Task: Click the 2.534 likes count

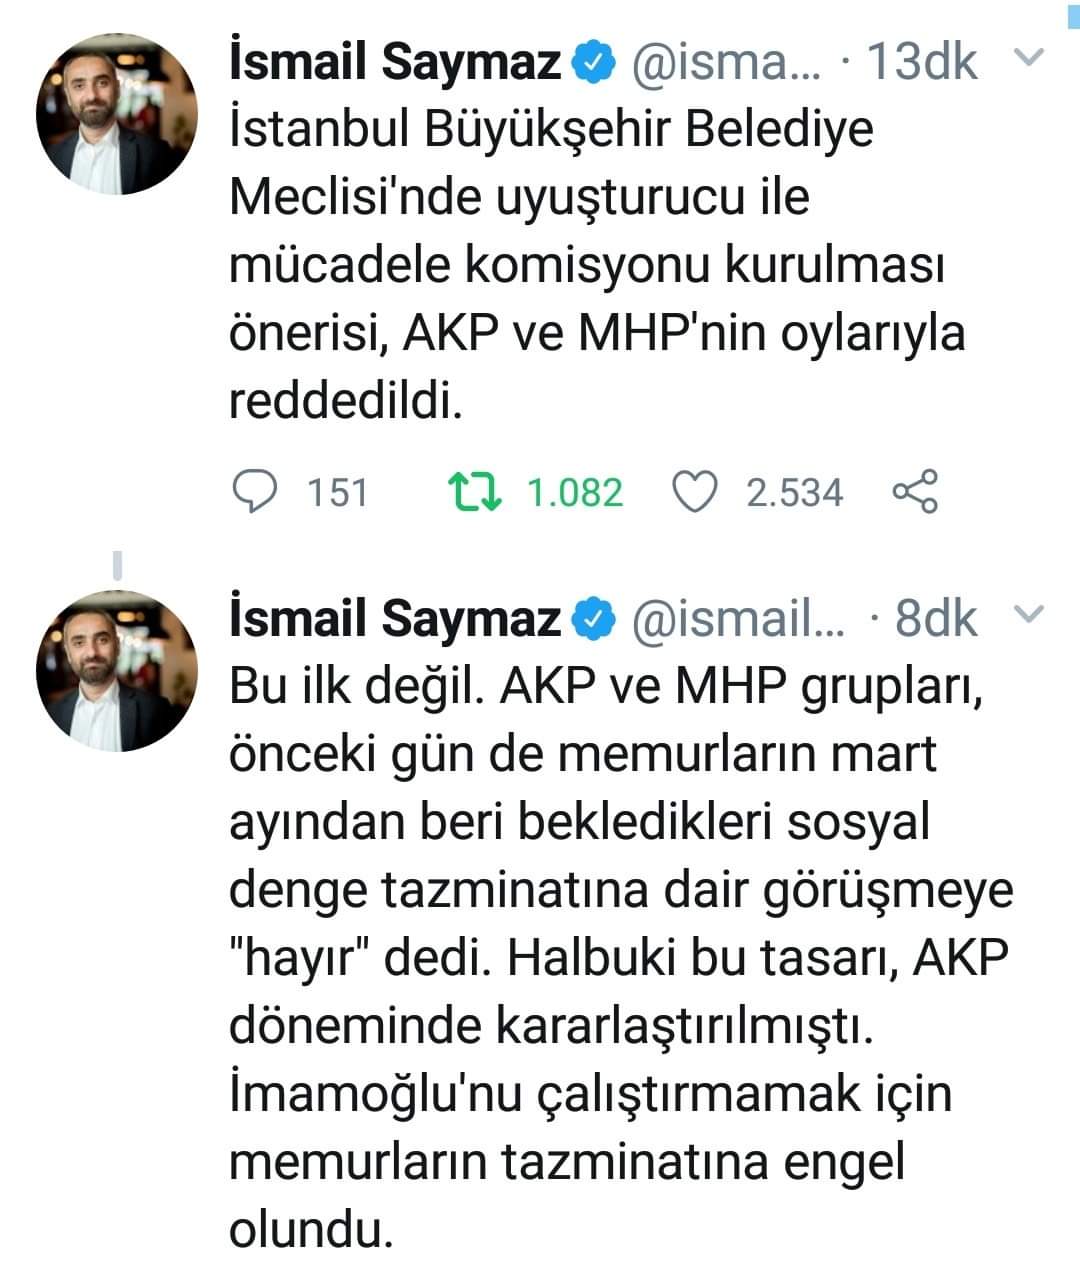Action: point(794,493)
